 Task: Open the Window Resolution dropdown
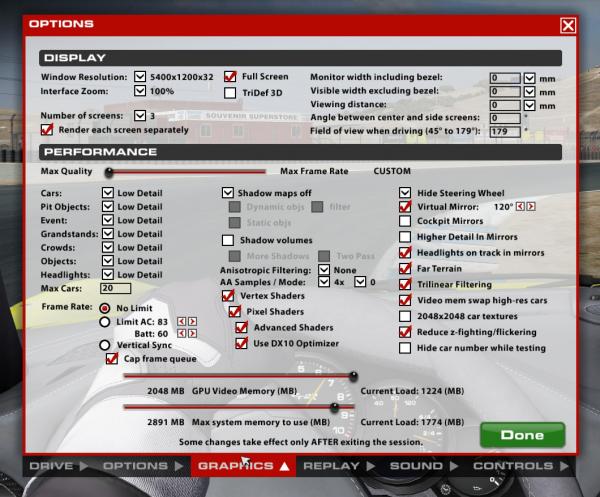tap(138, 77)
